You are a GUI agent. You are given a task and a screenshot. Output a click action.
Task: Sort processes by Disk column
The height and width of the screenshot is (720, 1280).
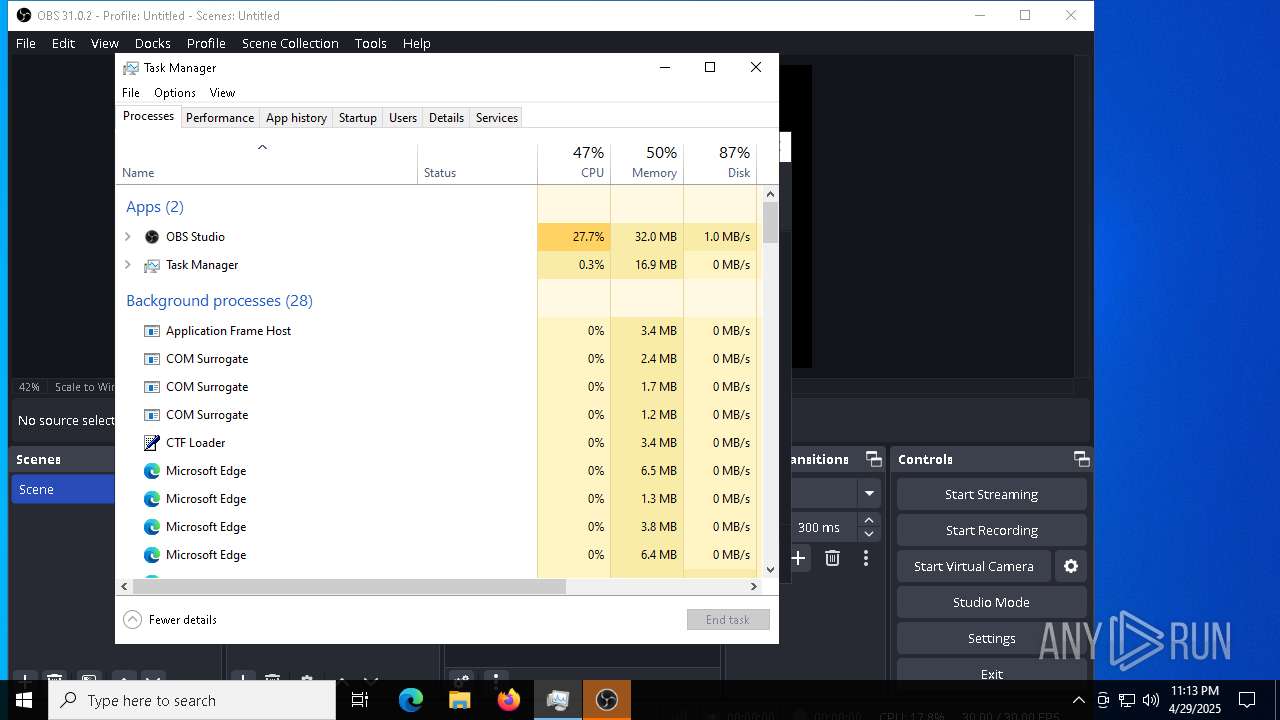click(720, 162)
